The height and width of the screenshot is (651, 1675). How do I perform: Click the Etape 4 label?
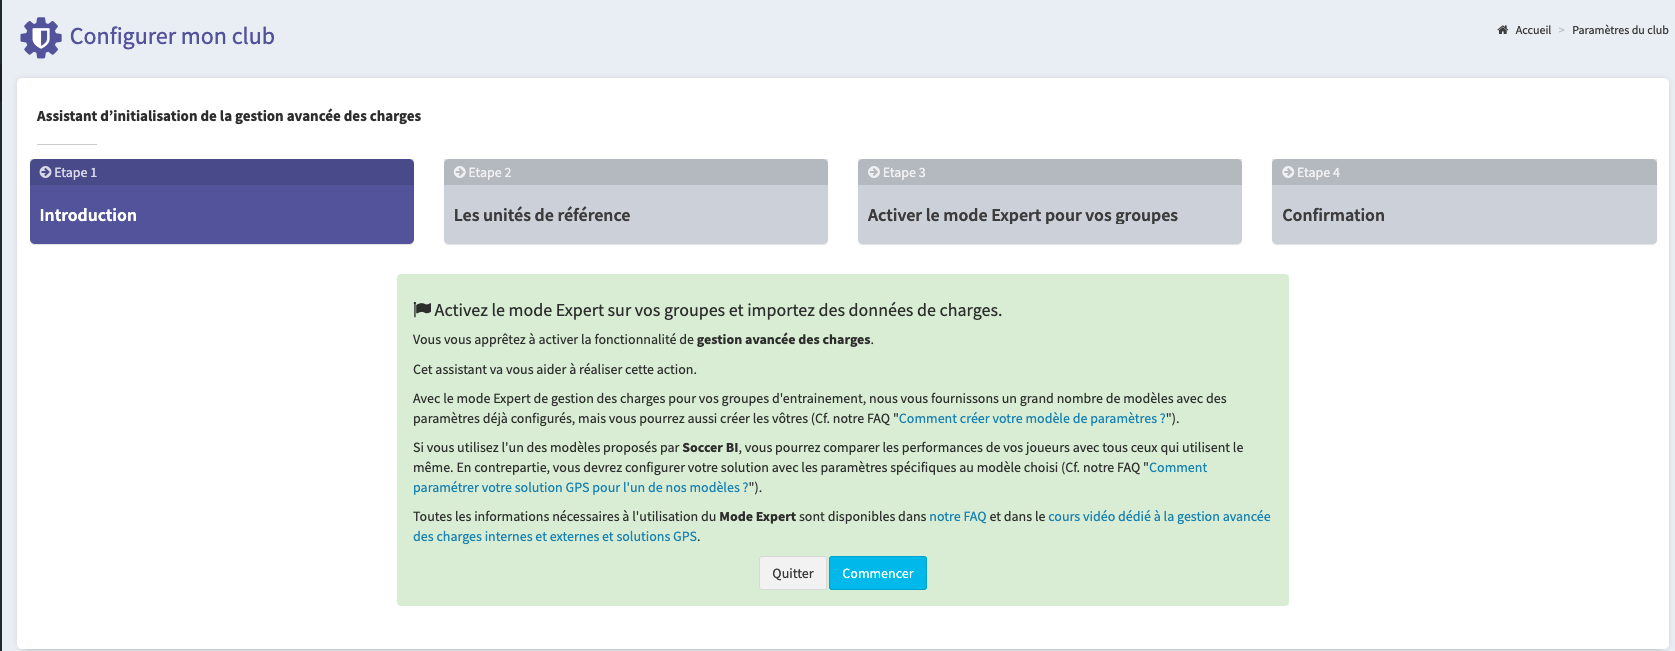pos(1318,172)
